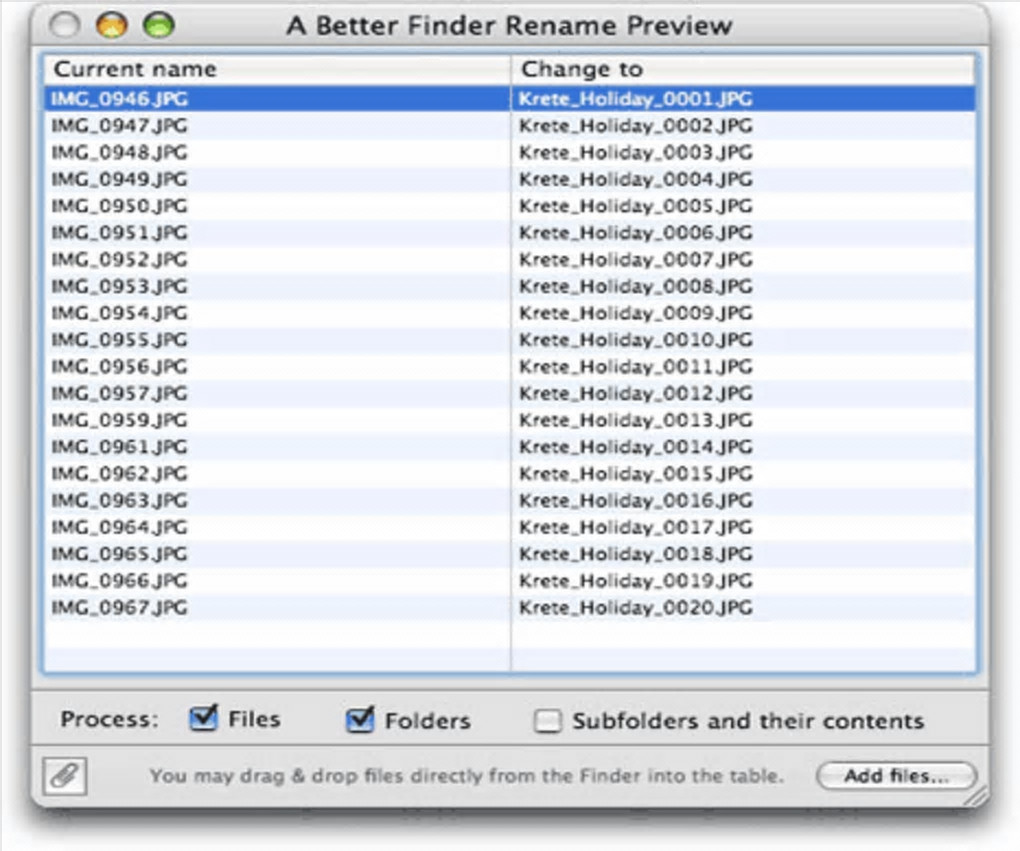Toggle the Files checkbox

(x=203, y=719)
